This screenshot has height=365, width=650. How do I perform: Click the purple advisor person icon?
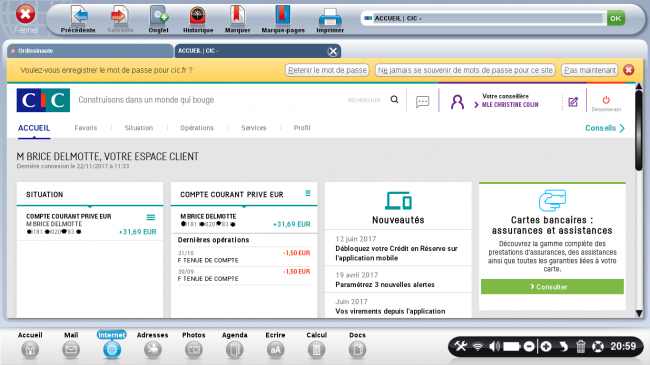tap(457, 102)
